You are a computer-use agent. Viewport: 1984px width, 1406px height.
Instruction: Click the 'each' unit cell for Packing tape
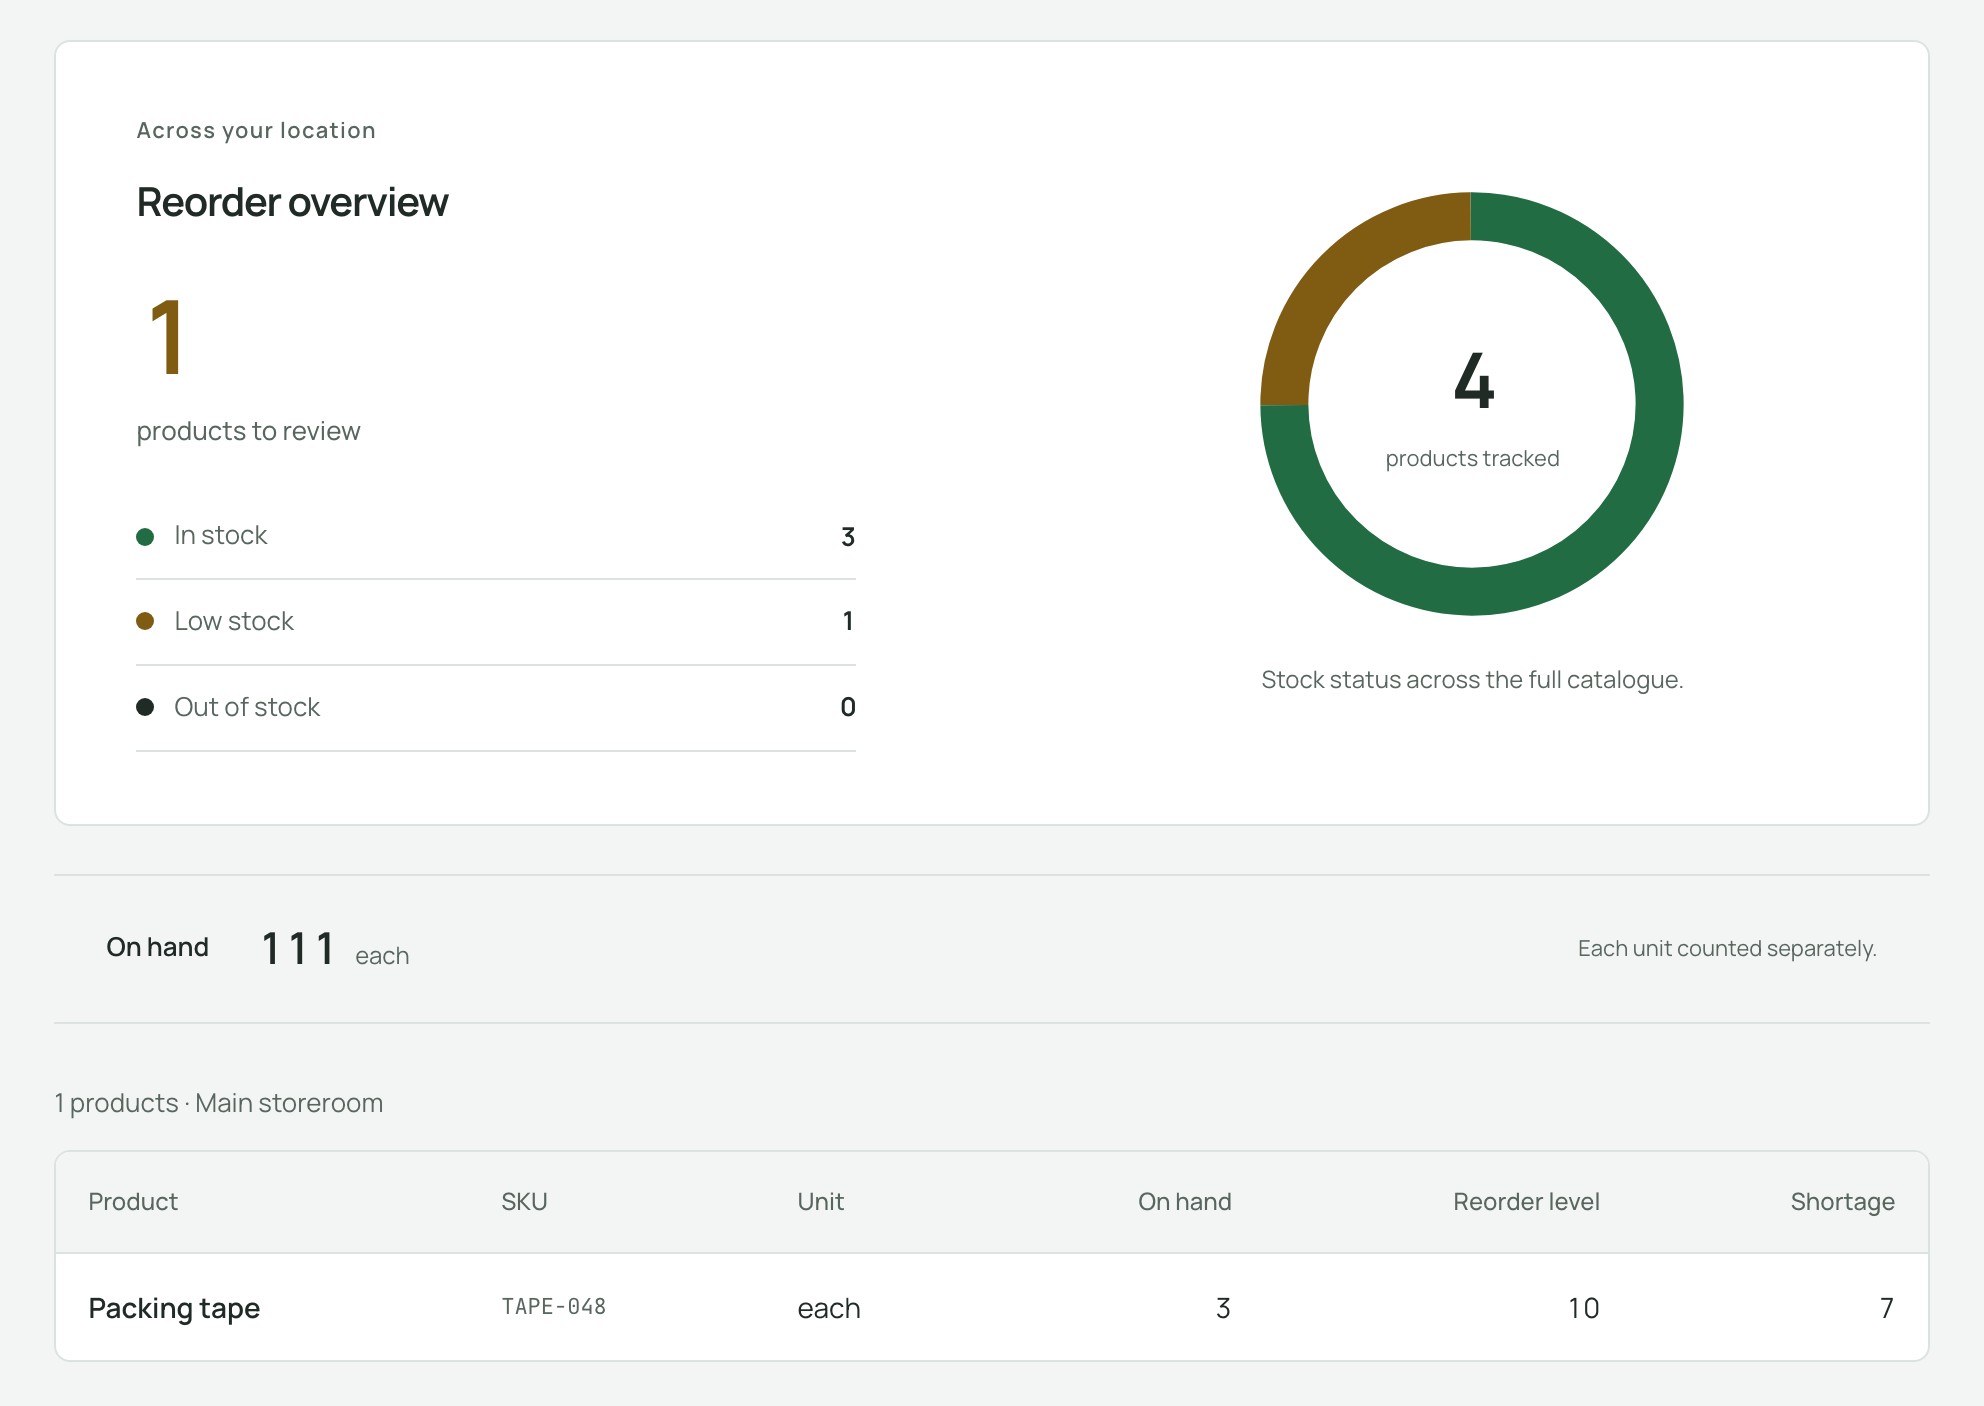click(829, 1308)
